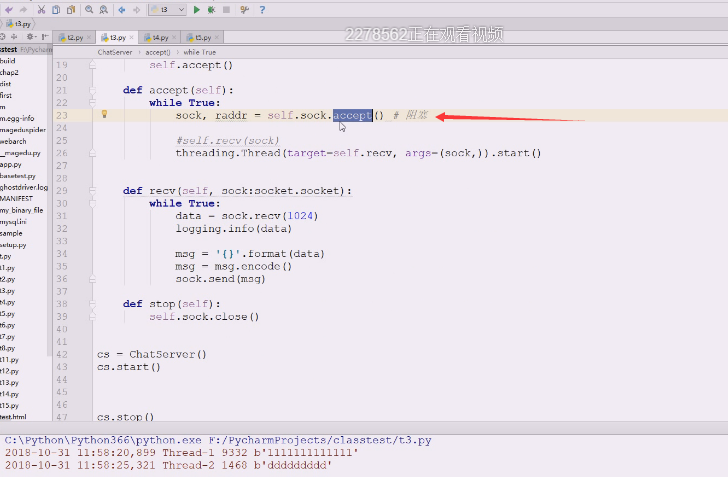Click the ChatServer breadcrumb
728x477 pixels.
pyautogui.click(x=115, y=52)
